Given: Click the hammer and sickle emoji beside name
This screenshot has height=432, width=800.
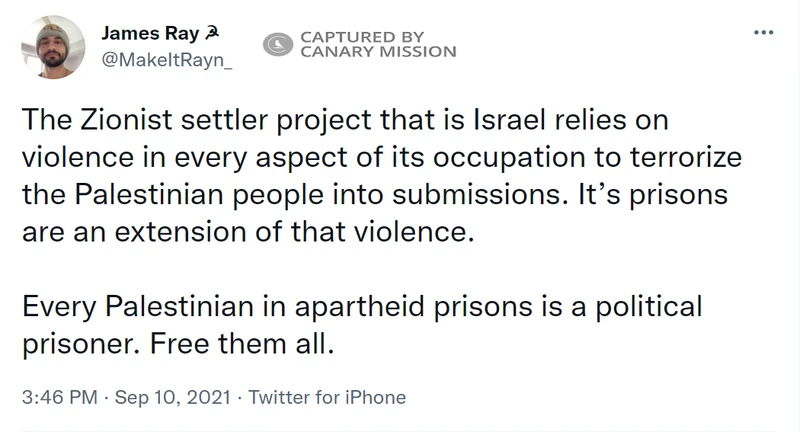Looking at the screenshot, I should [x=212, y=34].
